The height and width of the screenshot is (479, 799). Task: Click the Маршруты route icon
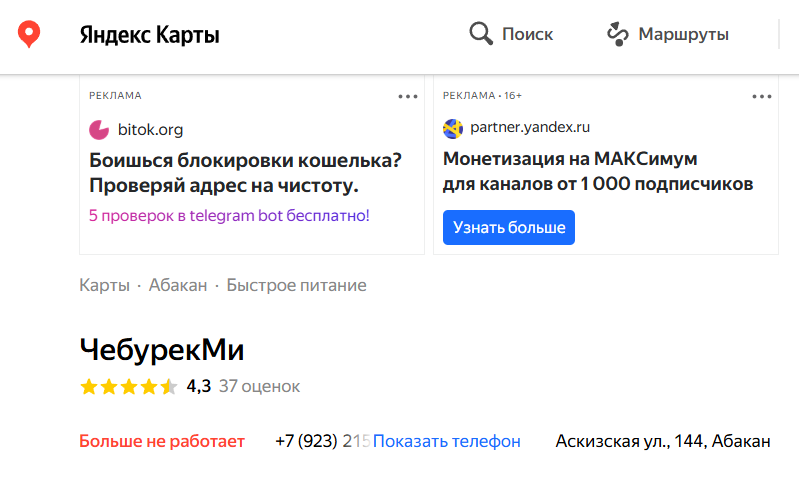618,34
